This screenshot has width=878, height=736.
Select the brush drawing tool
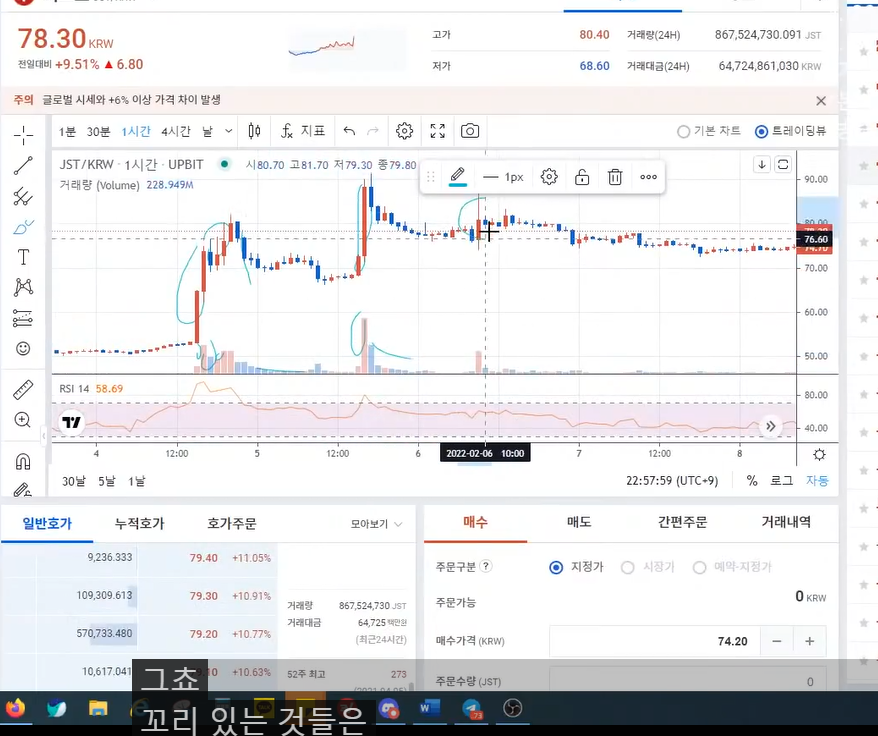(x=23, y=227)
